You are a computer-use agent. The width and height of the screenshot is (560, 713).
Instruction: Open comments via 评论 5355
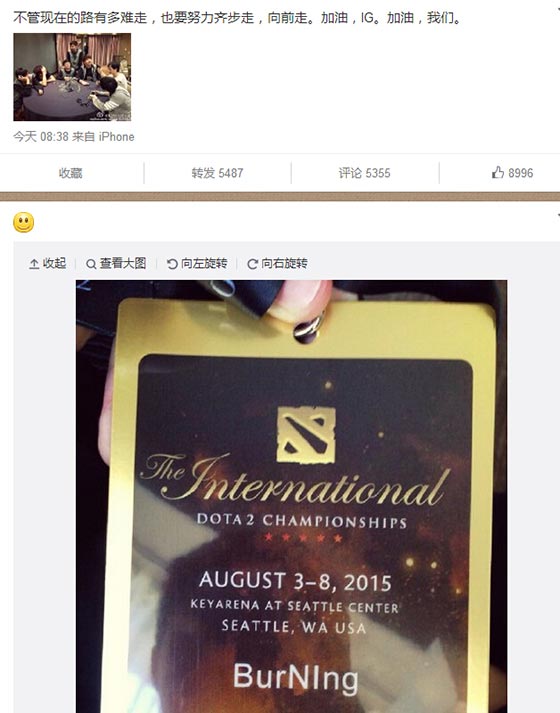(364, 173)
